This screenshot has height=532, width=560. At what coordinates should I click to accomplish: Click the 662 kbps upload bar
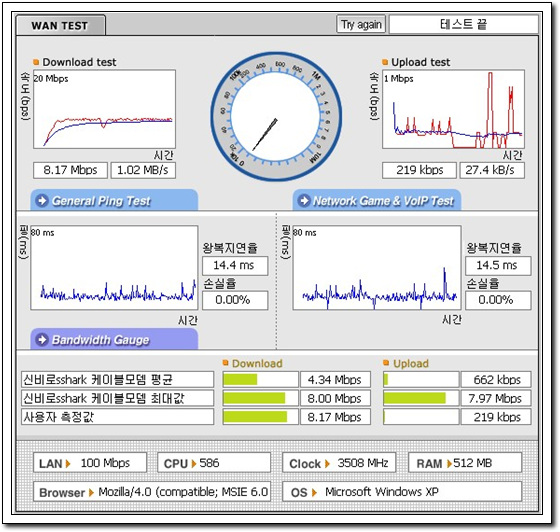click(x=421, y=380)
